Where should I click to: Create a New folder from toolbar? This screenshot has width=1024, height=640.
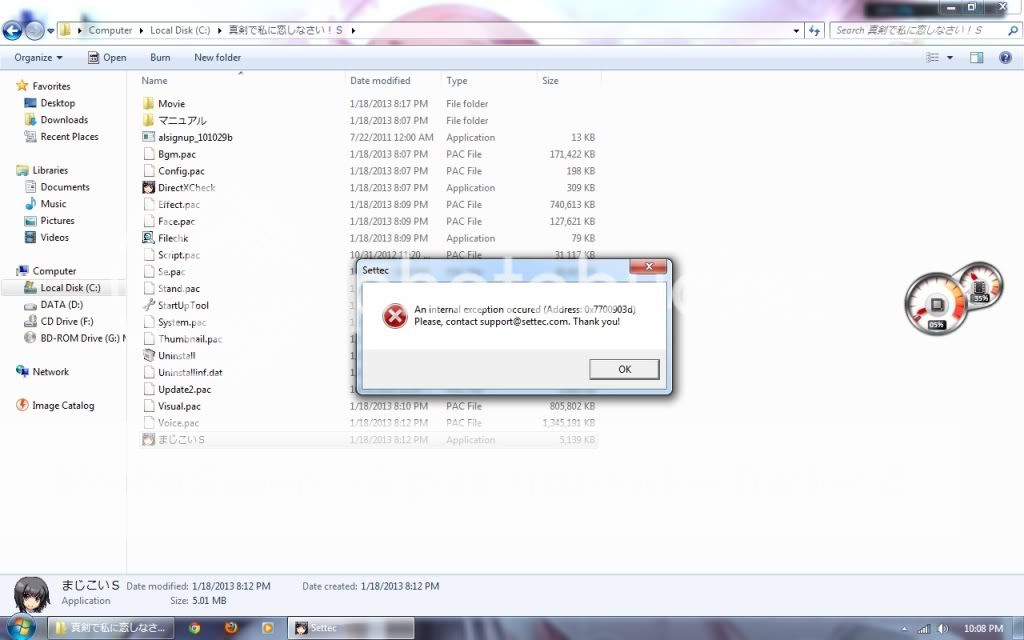point(217,58)
